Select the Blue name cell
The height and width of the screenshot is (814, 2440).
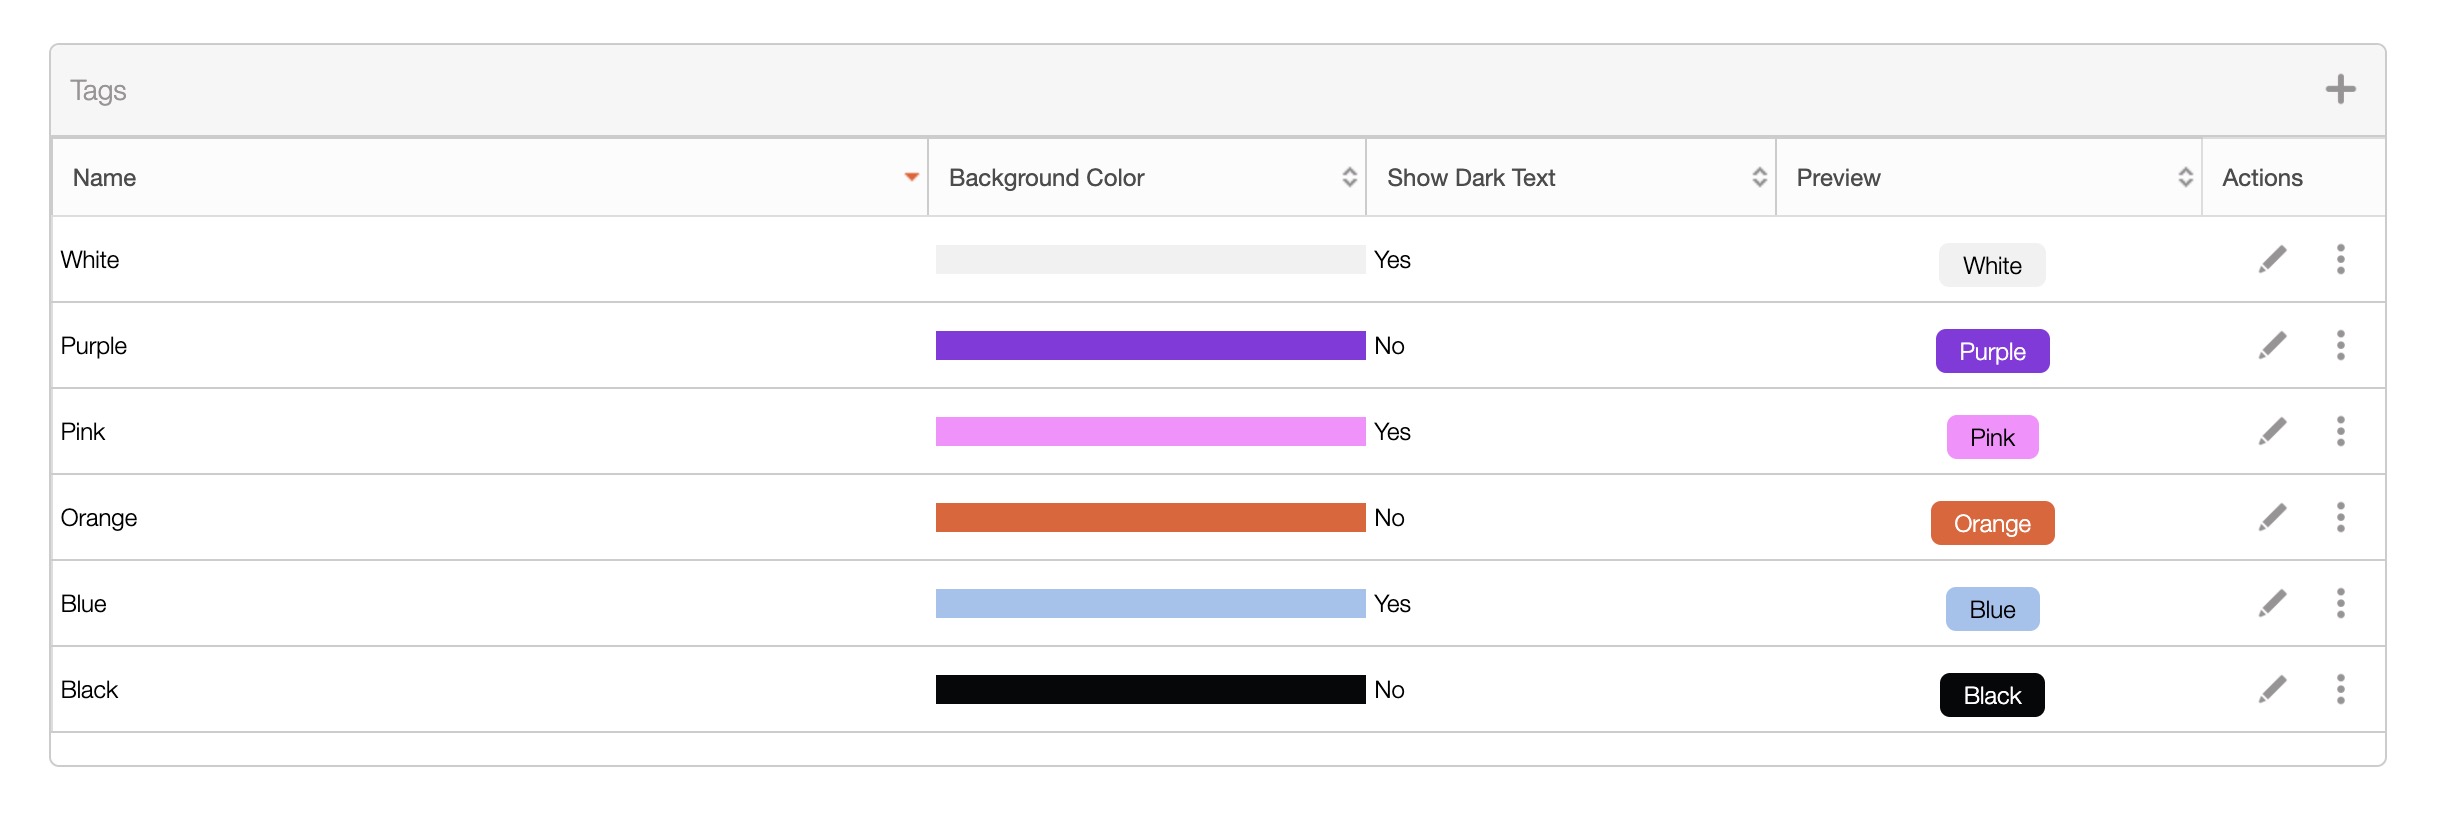[x=84, y=604]
